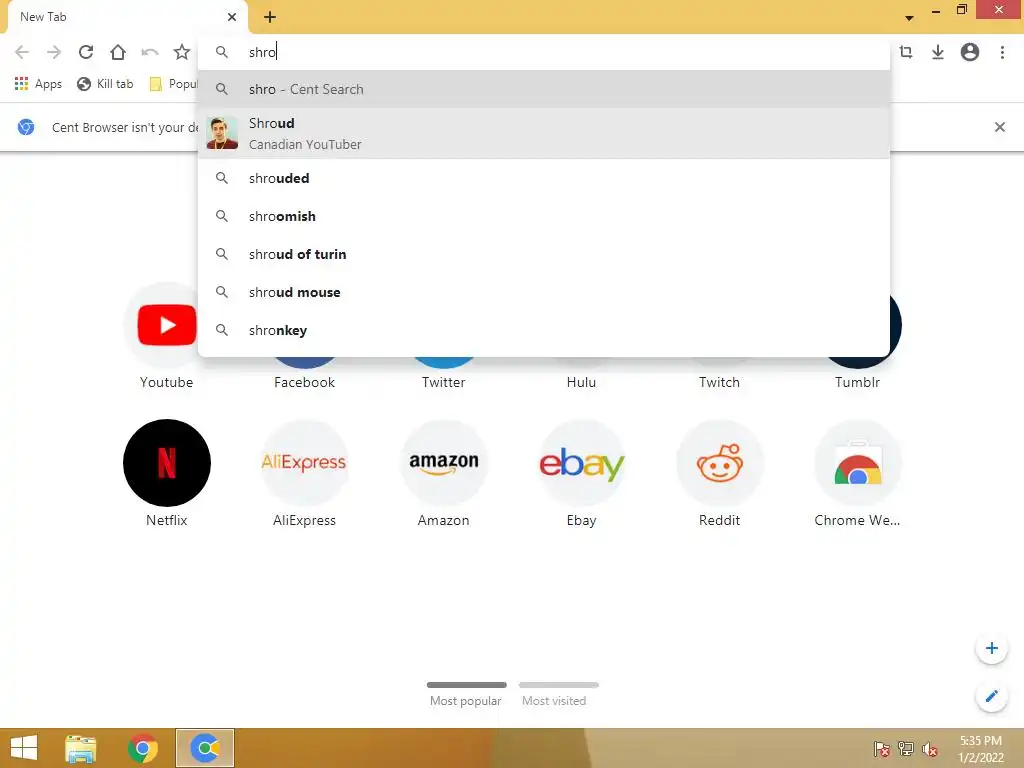The image size is (1024, 768).
Task: Dismiss the default browser notification bar
Action: (999, 127)
